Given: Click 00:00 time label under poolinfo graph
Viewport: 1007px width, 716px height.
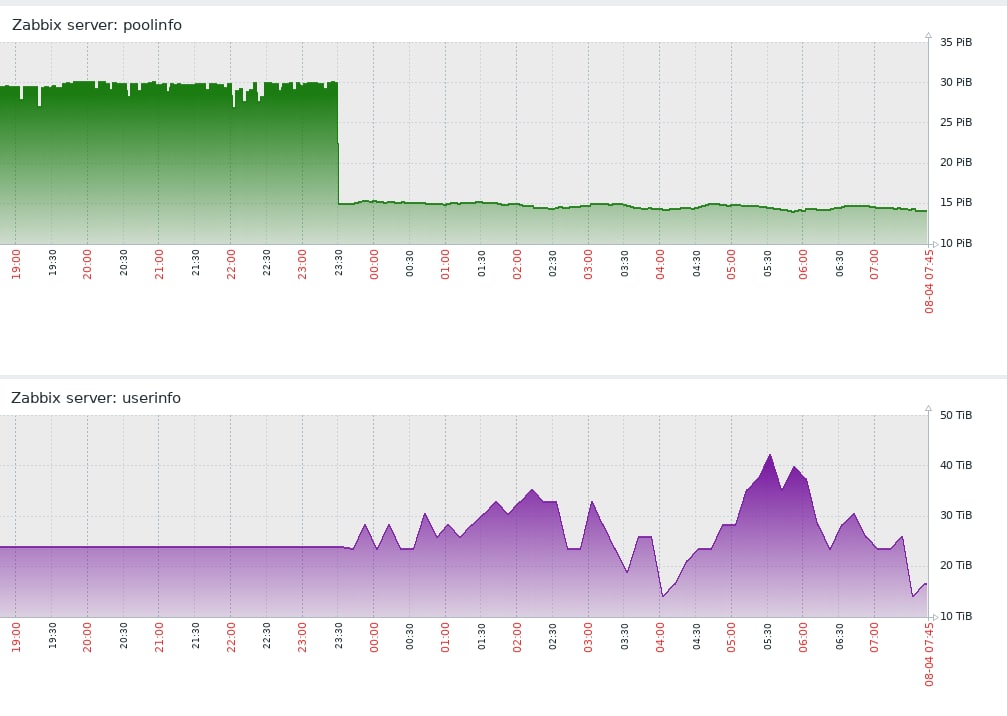Looking at the screenshot, I should tap(374, 265).
